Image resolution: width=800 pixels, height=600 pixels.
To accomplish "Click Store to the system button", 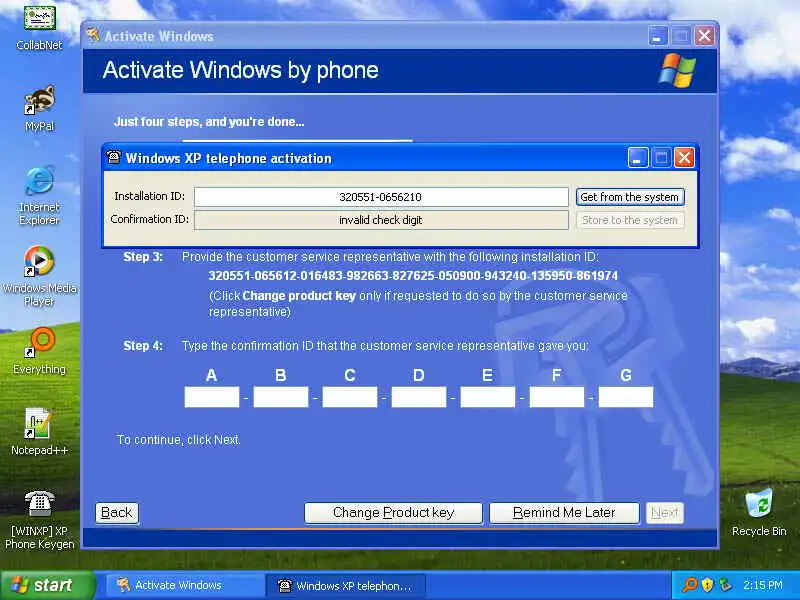I will pos(630,220).
